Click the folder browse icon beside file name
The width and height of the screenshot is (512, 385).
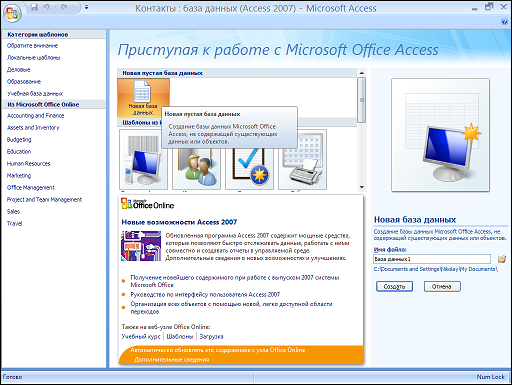coord(502,259)
